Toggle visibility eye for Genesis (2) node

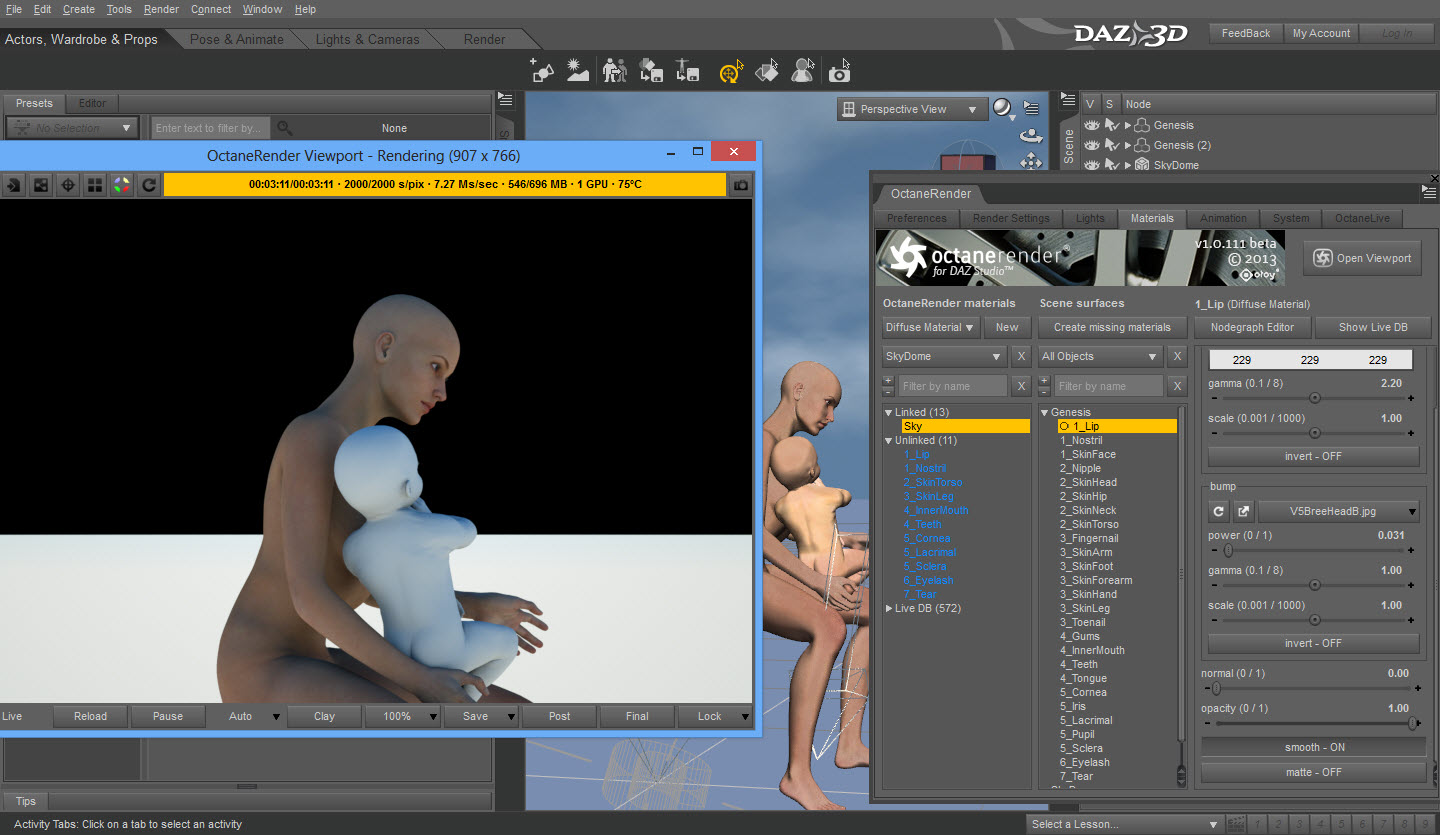[x=1092, y=145]
